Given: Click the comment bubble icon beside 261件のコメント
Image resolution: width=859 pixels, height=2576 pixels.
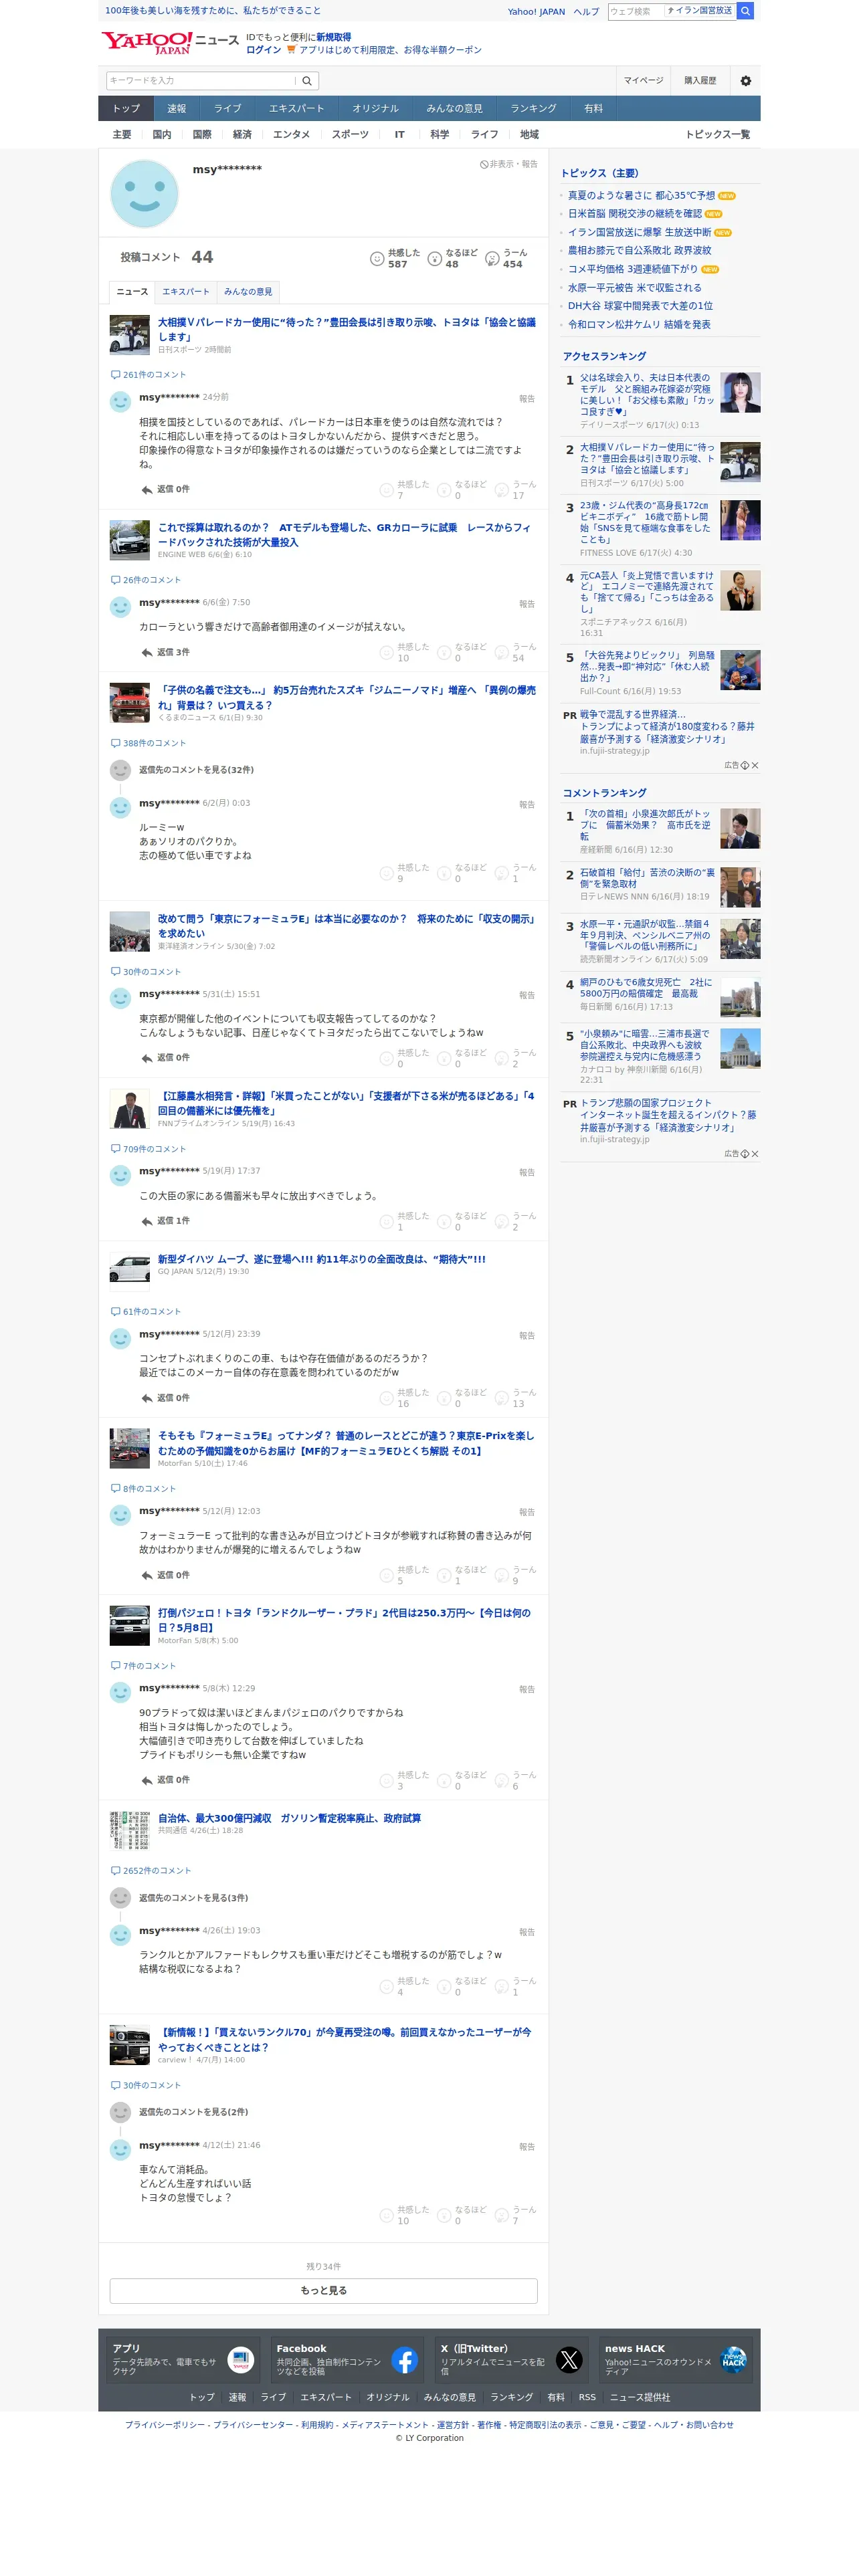Looking at the screenshot, I should 115,375.
